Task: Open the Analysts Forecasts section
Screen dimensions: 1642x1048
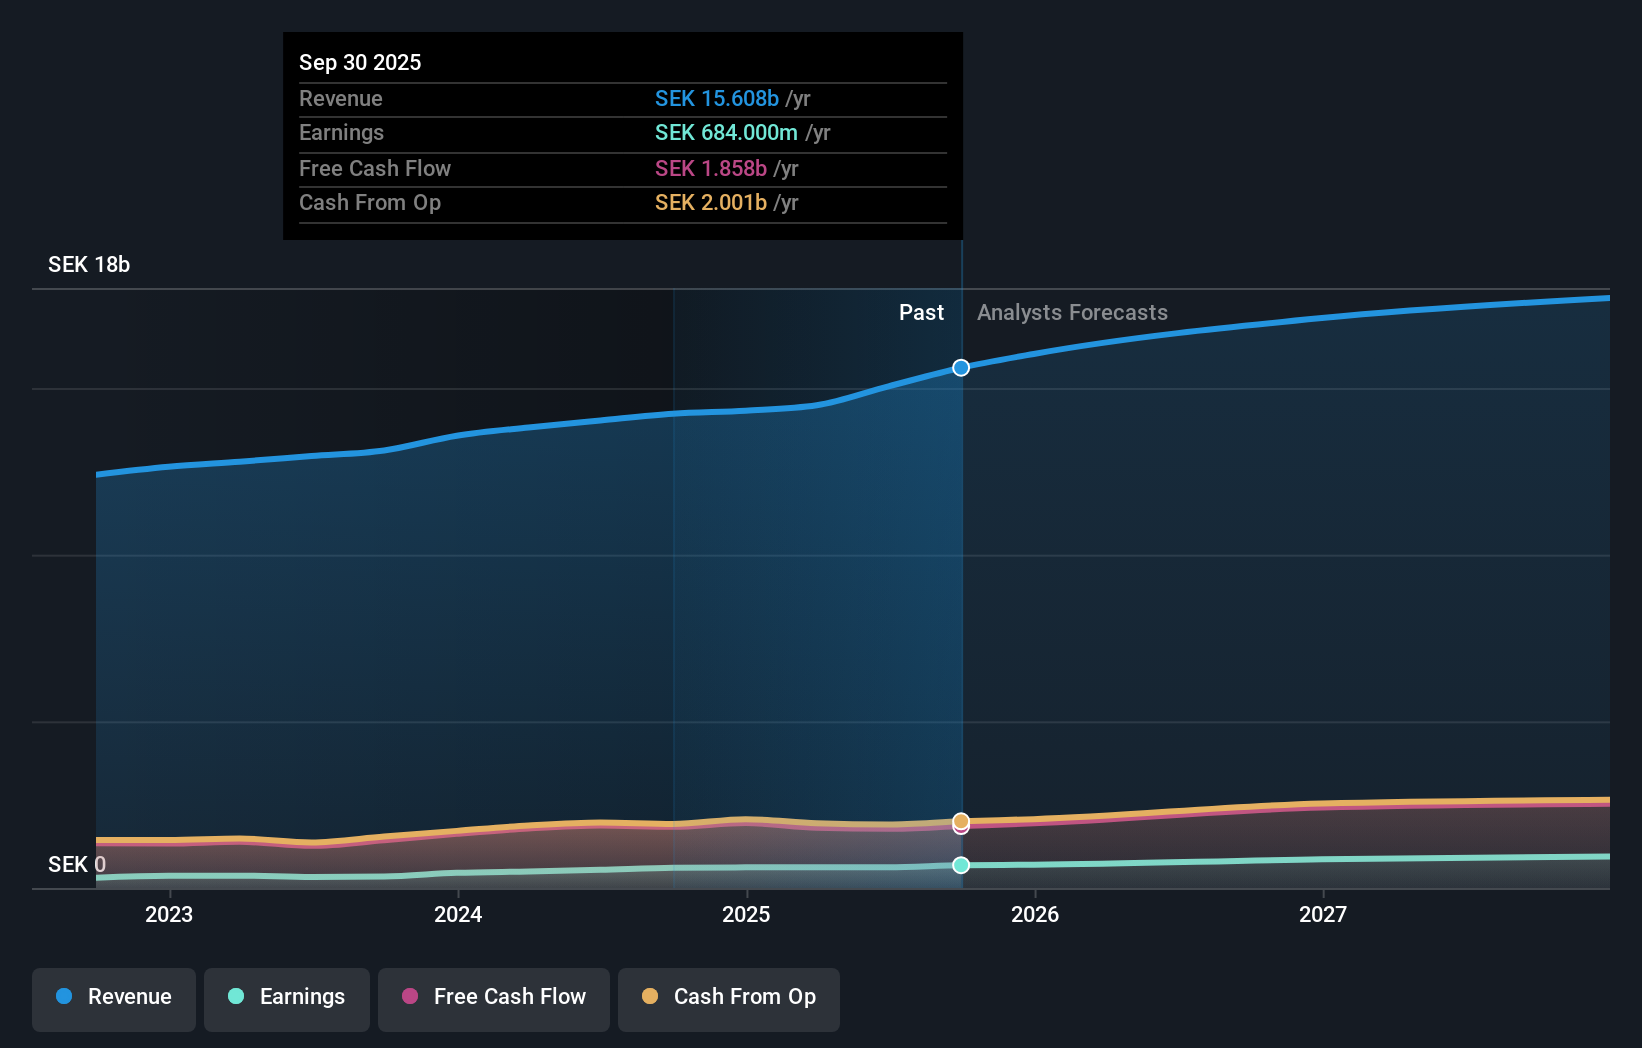Action: pos(1071,312)
